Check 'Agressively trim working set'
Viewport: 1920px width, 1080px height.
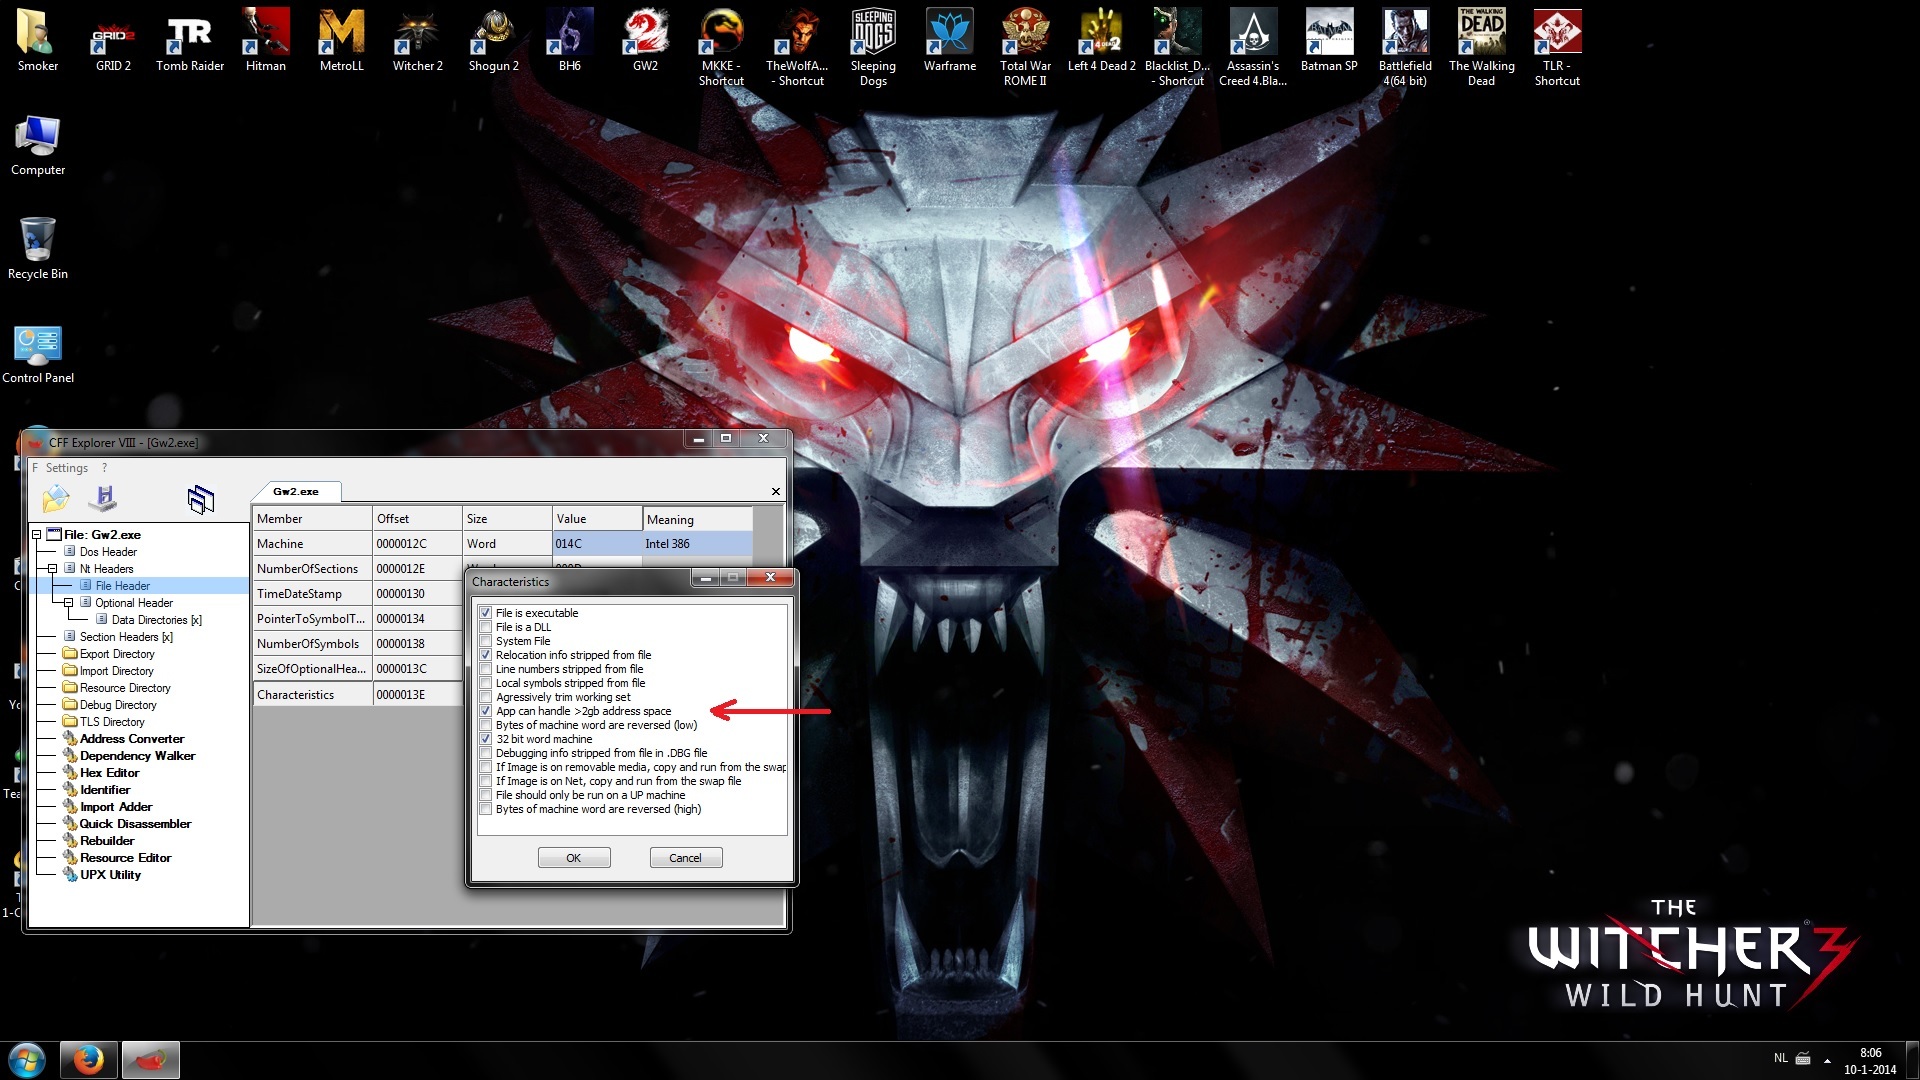coord(486,697)
